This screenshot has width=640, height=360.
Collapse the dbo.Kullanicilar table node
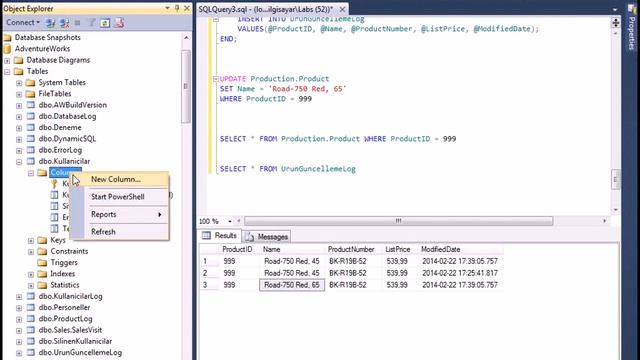[x=19, y=162]
